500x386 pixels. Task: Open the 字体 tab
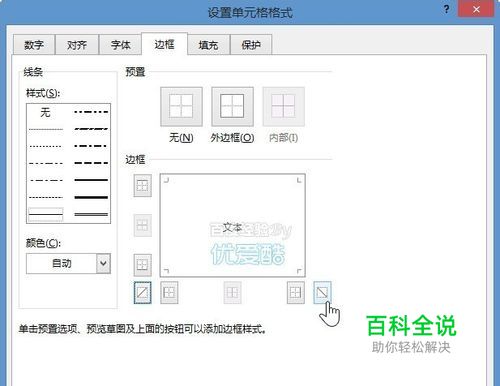[120, 45]
